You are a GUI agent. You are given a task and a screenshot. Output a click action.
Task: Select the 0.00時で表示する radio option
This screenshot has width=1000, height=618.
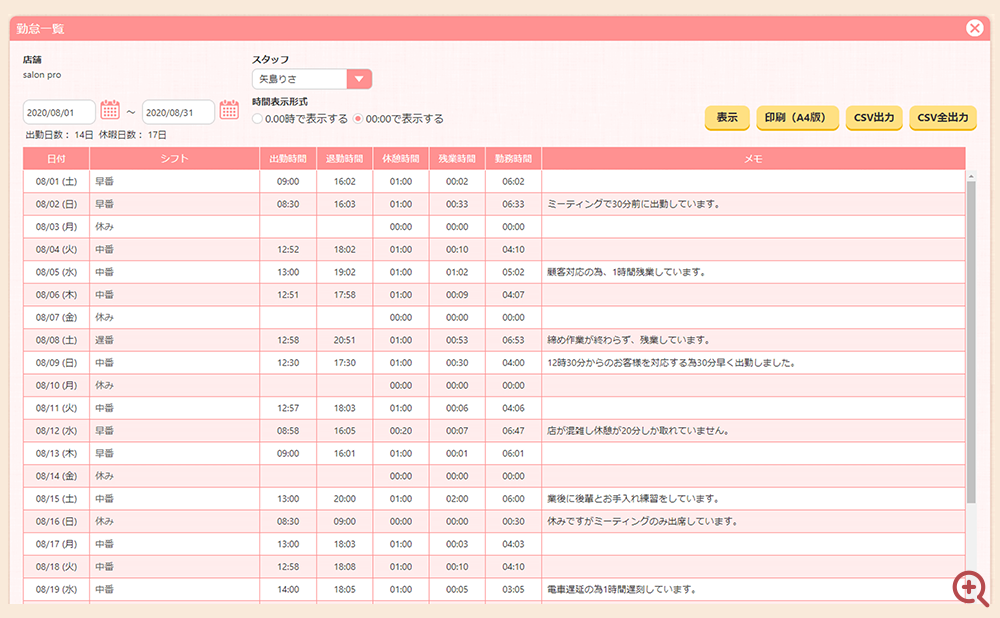[x=257, y=119]
